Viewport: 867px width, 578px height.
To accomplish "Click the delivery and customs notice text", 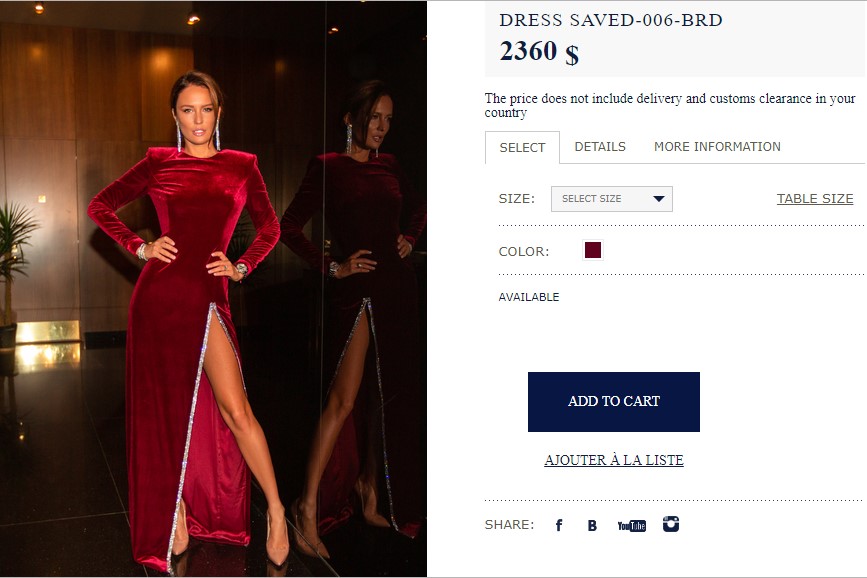I will (x=670, y=105).
